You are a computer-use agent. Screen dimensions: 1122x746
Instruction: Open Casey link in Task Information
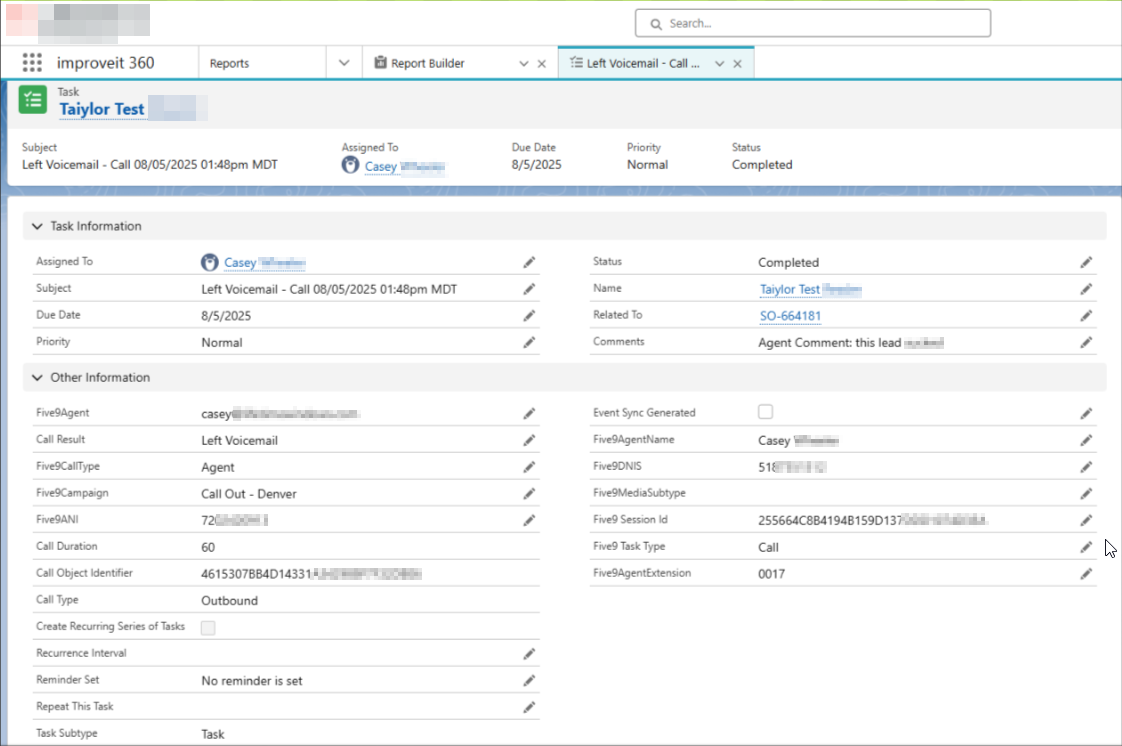240,263
